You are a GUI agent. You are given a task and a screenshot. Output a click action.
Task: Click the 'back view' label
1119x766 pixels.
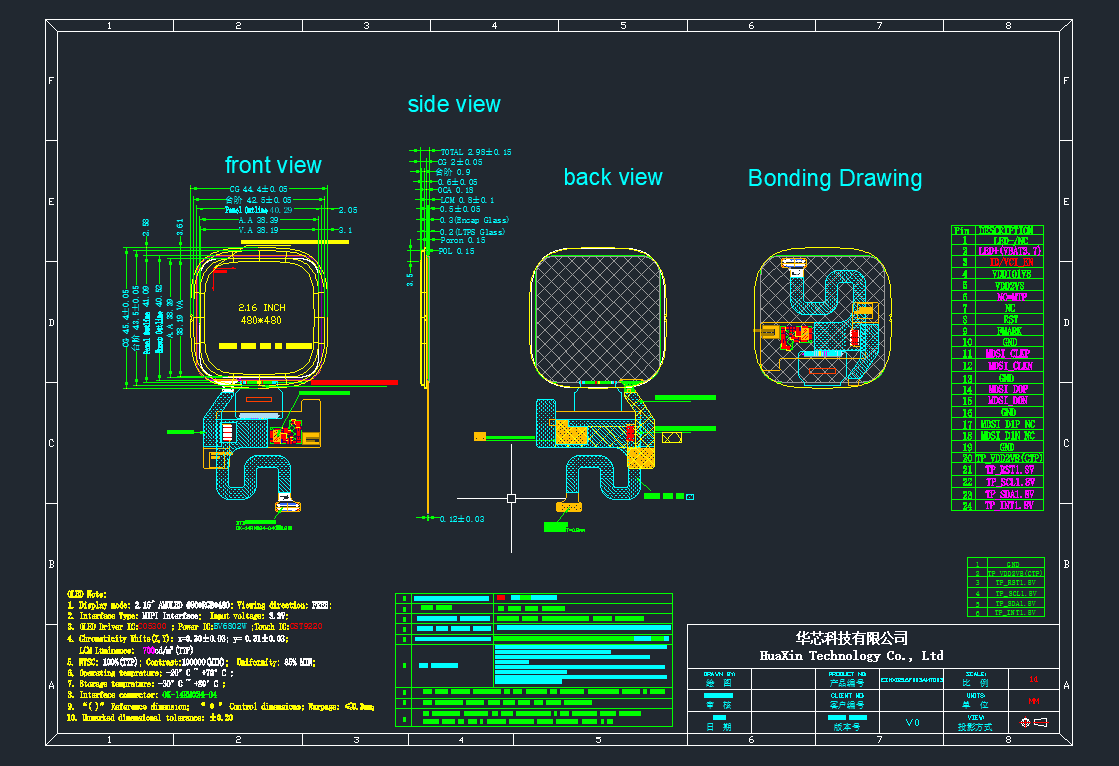tap(612, 177)
